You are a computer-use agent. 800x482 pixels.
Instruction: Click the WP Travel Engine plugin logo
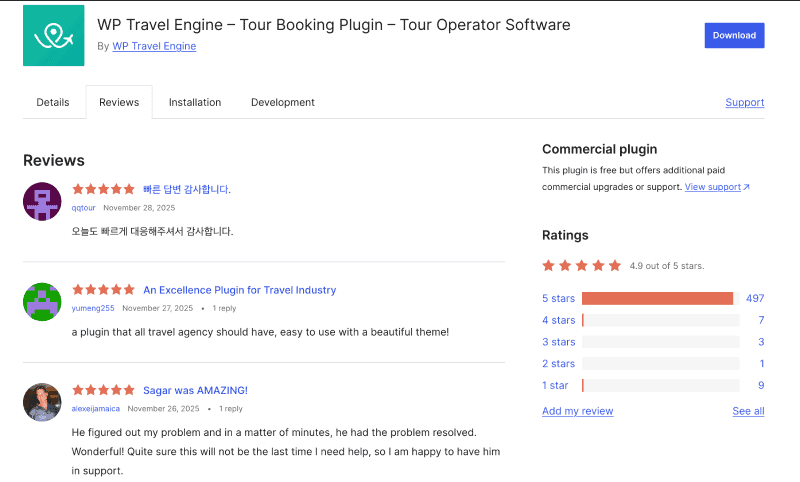(54, 35)
